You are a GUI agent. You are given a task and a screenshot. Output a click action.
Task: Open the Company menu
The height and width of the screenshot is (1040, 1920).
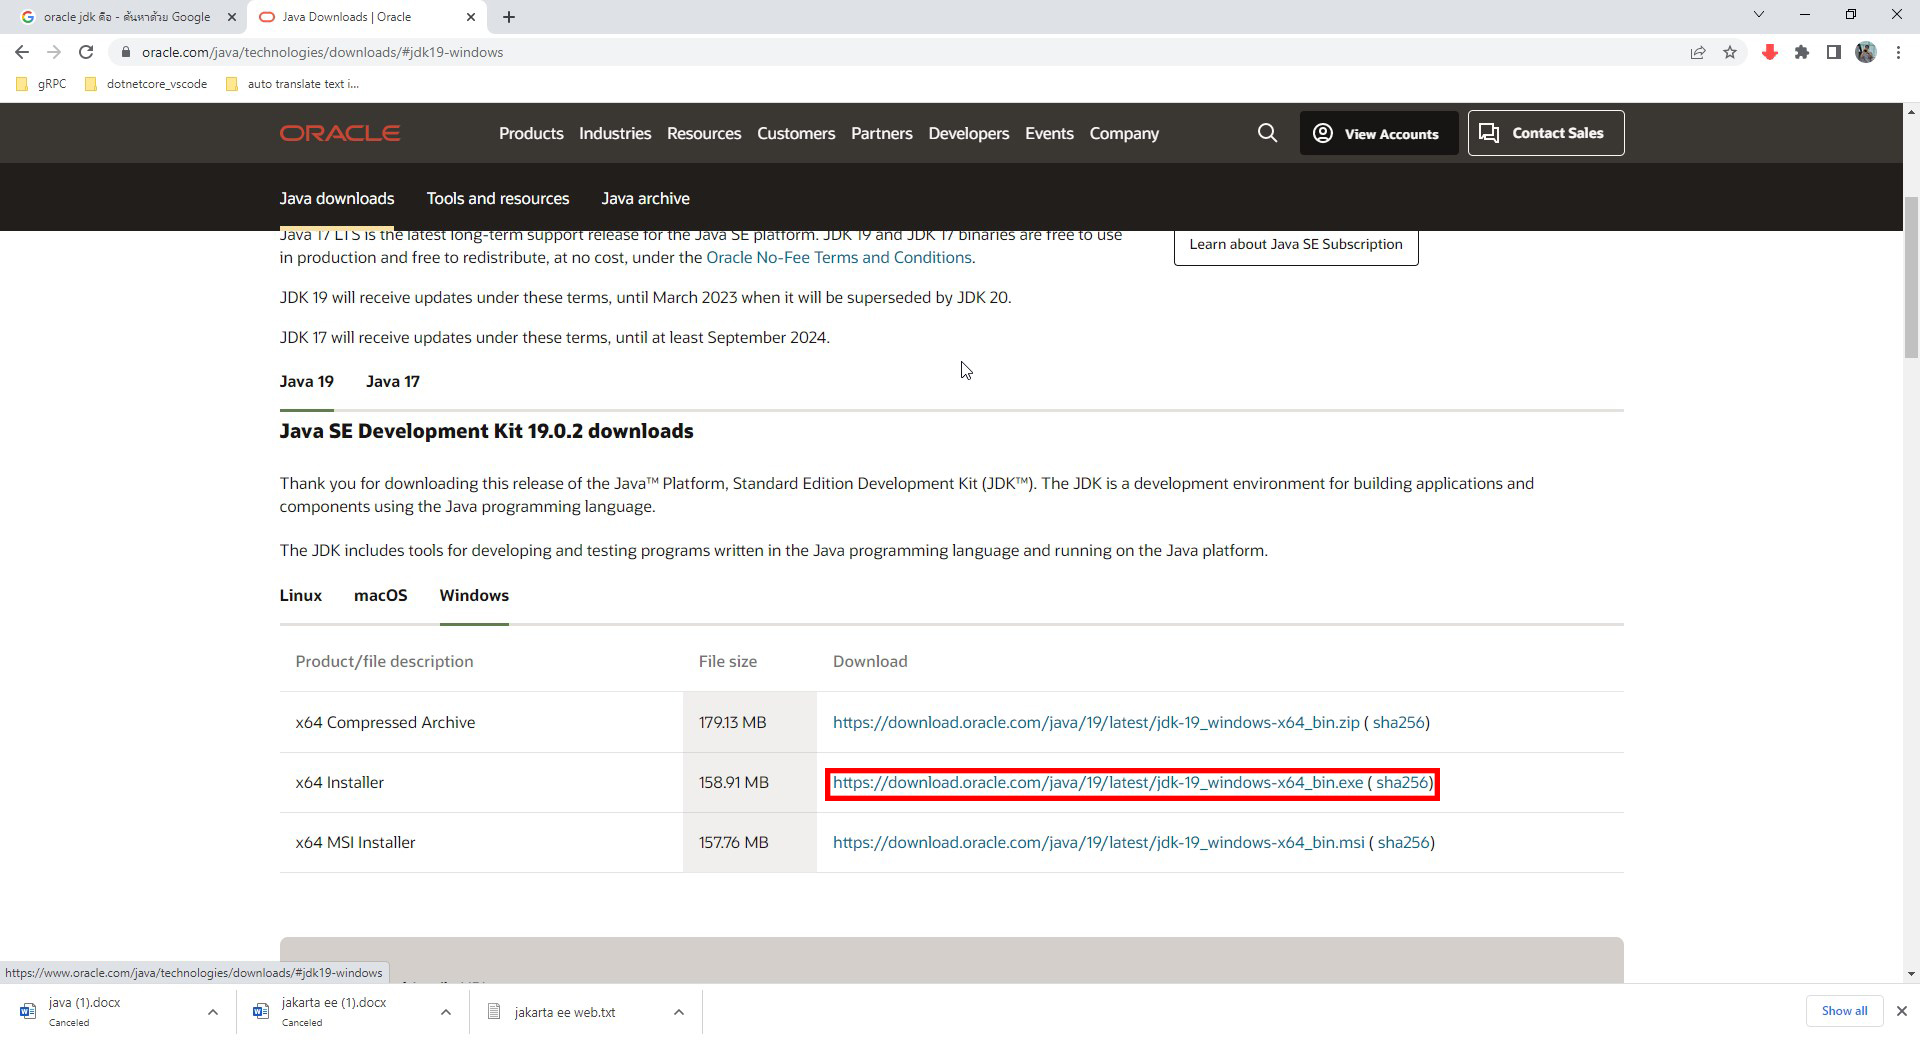click(x=1124, y=133)
